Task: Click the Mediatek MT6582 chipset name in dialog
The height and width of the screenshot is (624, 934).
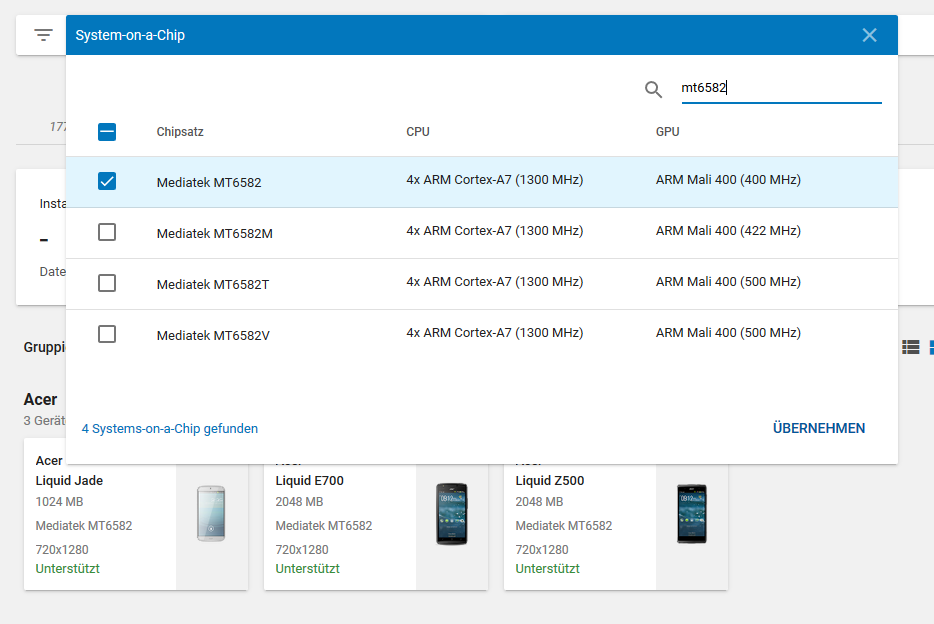Action: click(x=208, y=183)
